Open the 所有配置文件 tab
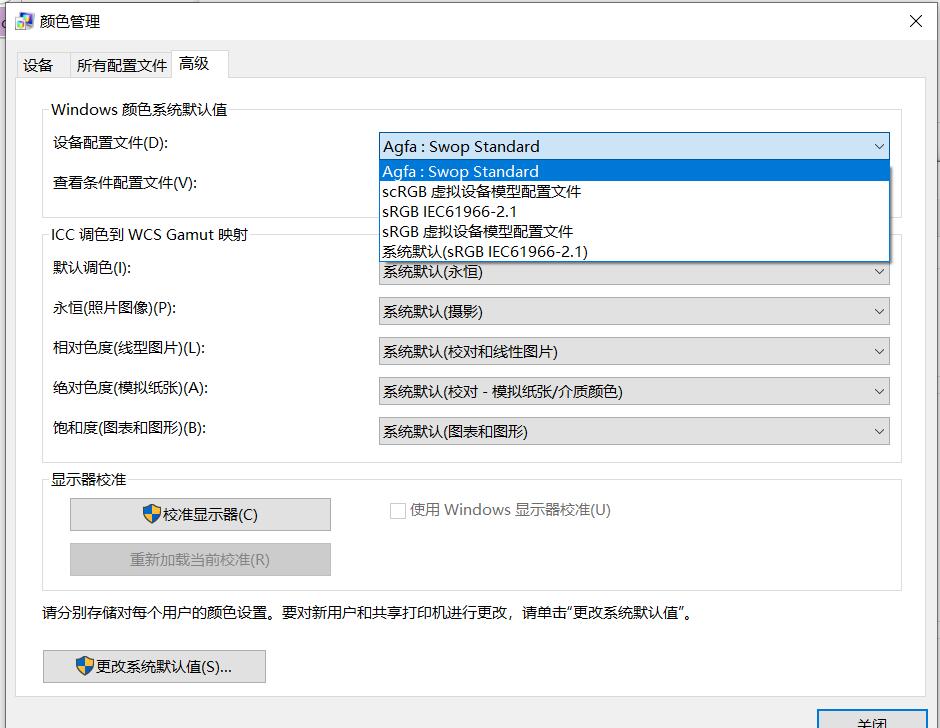The image size is (940, 728). (122, 65)
